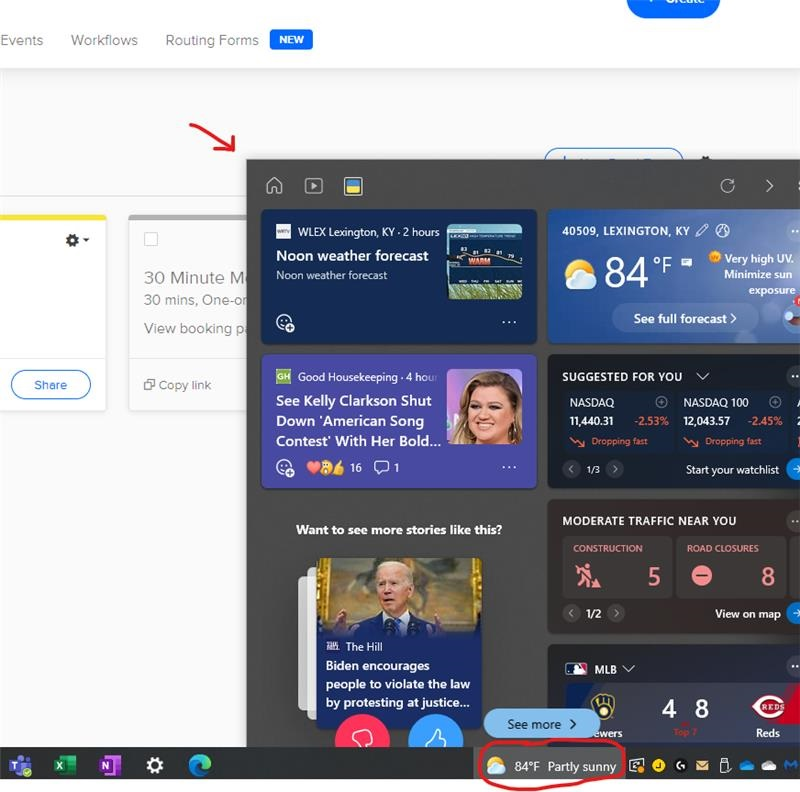This screenshot has height=792, width=800.
Task: Open the Noon weather forecast thumbnail
Action: pos(484,262)
